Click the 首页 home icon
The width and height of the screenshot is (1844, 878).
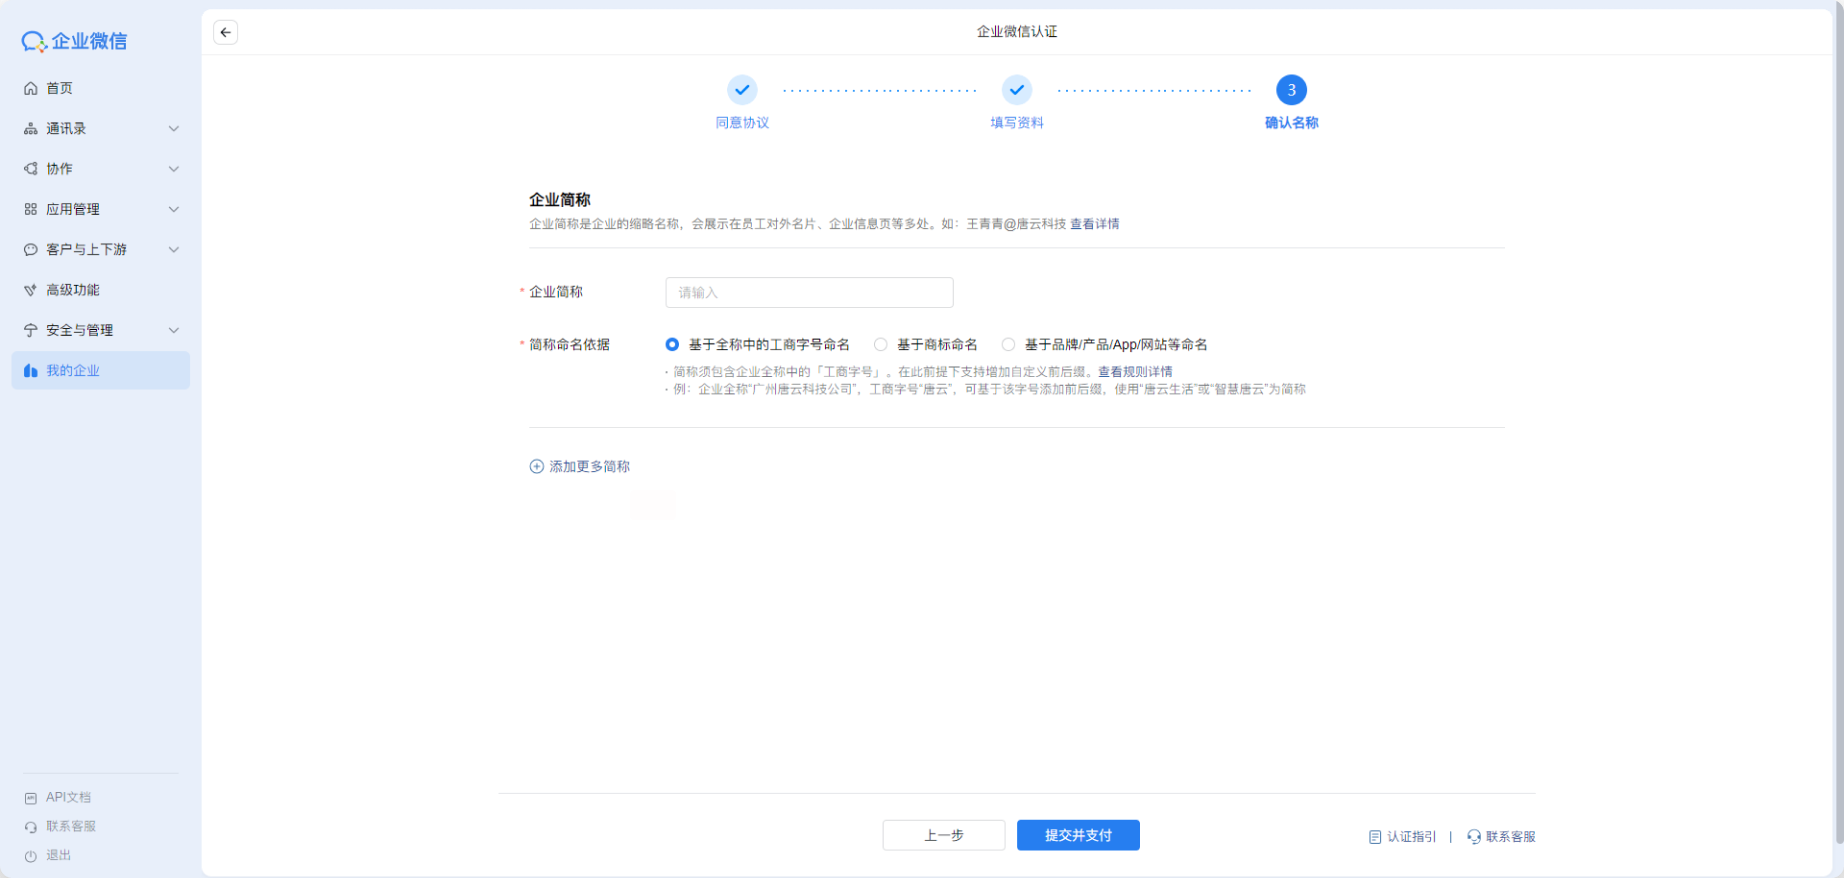point(31,88)
